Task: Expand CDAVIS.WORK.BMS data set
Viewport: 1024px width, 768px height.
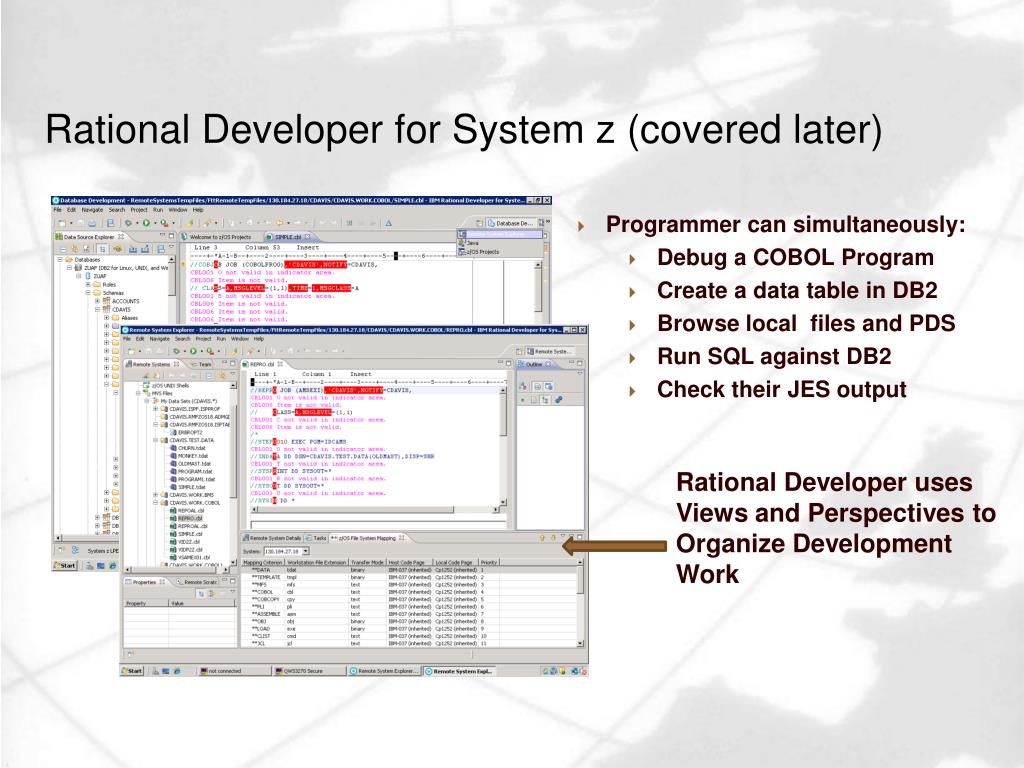Action: click(155, 495)
